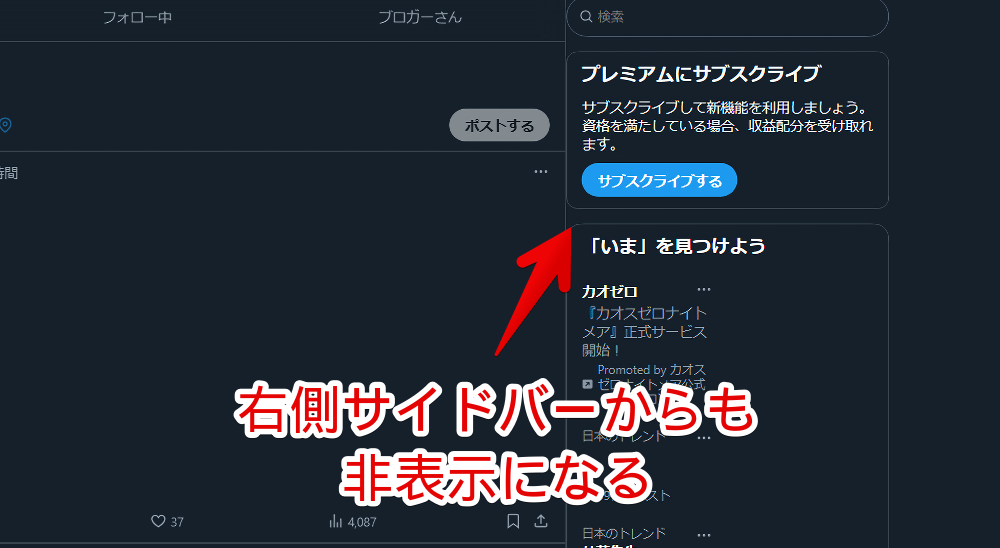
Task: Switch to the ブロガーさん tab
Action: pos(420,18)
